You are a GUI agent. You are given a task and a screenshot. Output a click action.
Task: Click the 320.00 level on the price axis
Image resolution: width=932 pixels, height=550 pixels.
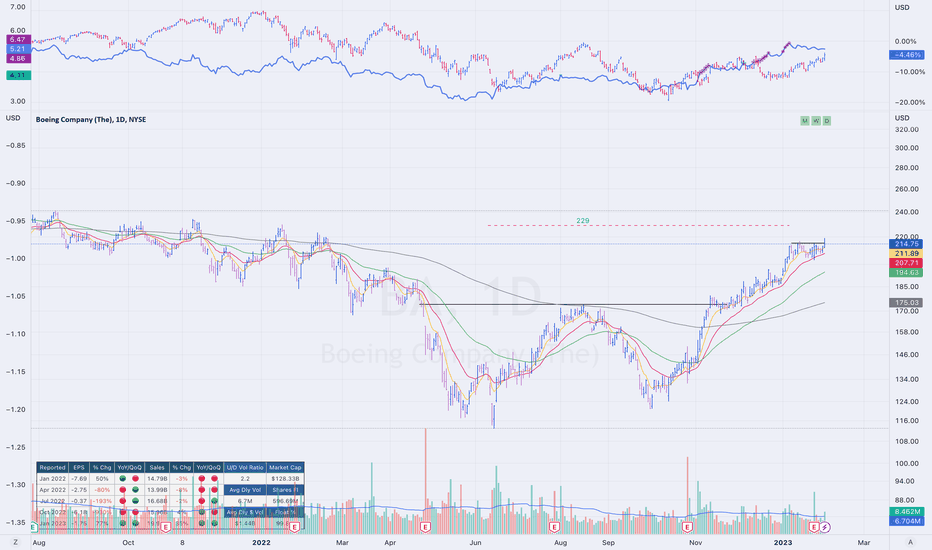tap(906, 130)
